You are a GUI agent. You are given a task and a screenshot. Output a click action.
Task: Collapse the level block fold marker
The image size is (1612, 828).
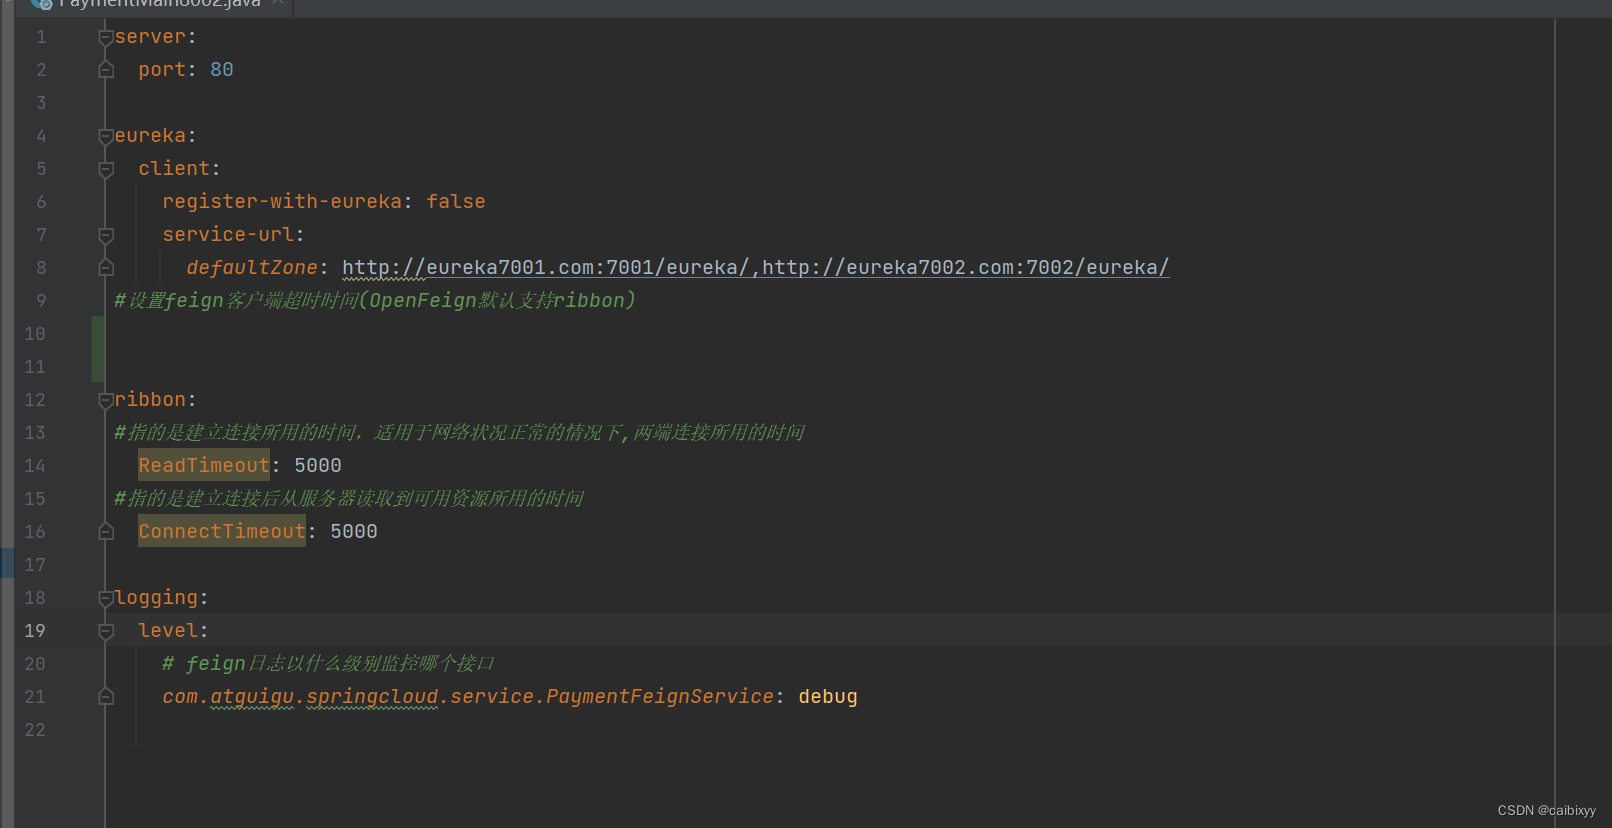106,631
